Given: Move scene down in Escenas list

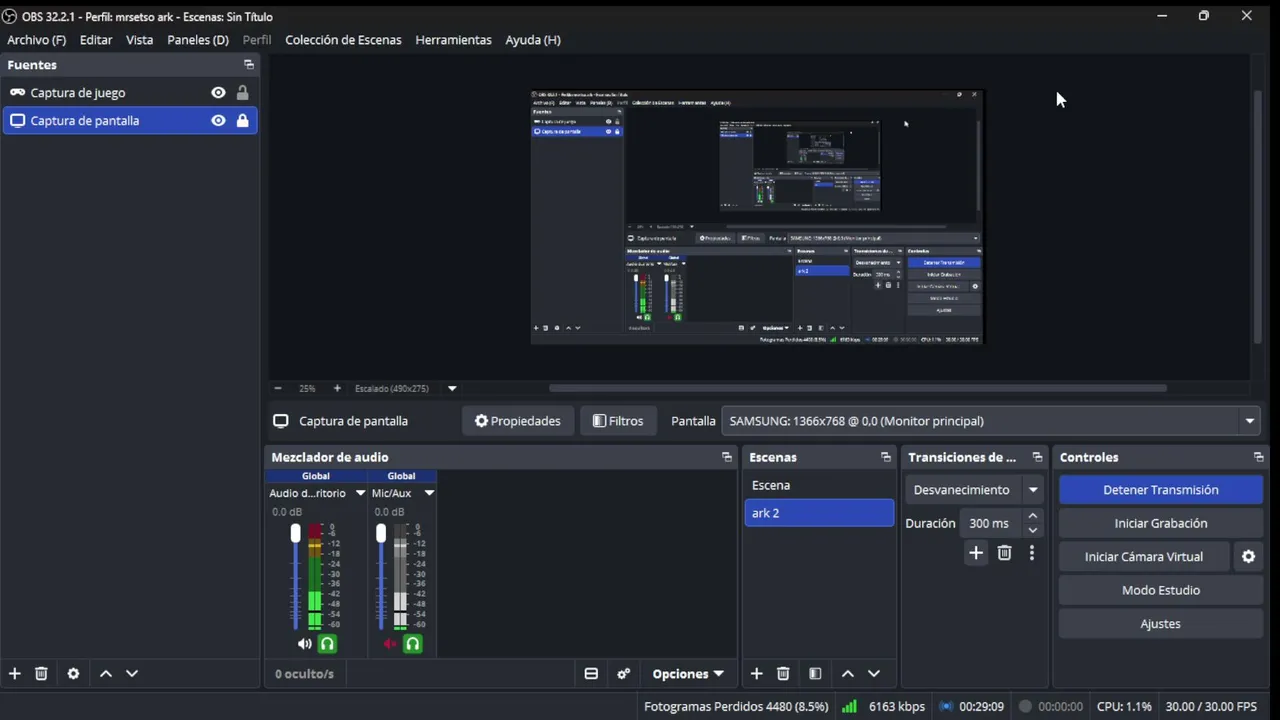Looking at the screenshot, I should pyautogui.click(x=874, y=674).
